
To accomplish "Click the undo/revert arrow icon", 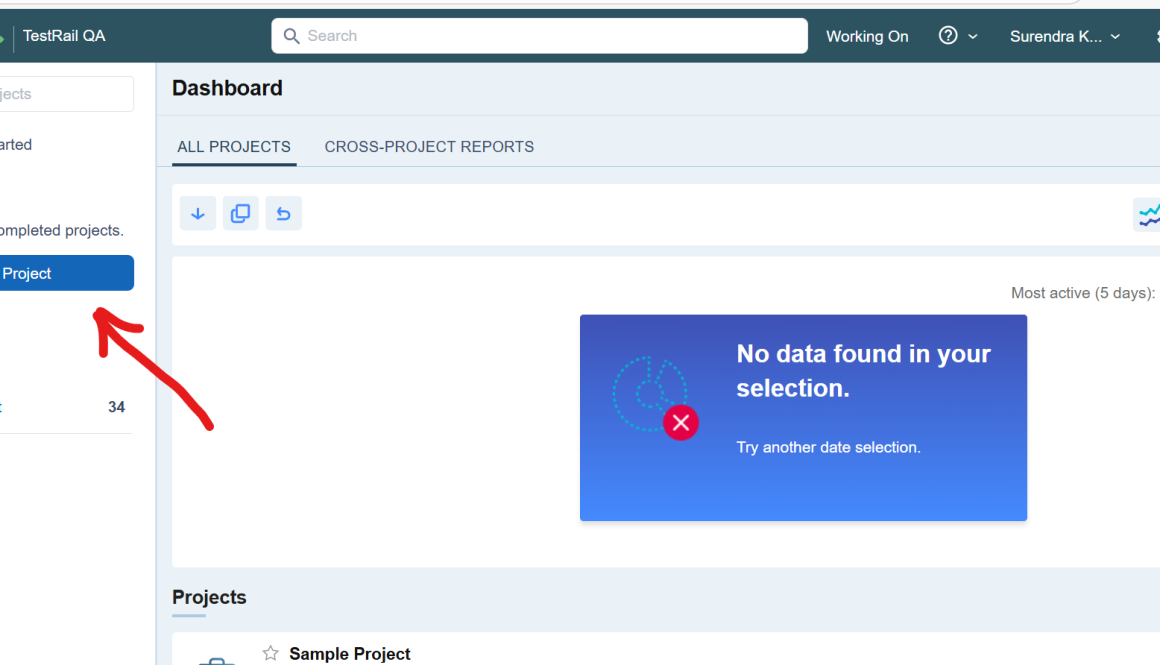I will point(283,213).
